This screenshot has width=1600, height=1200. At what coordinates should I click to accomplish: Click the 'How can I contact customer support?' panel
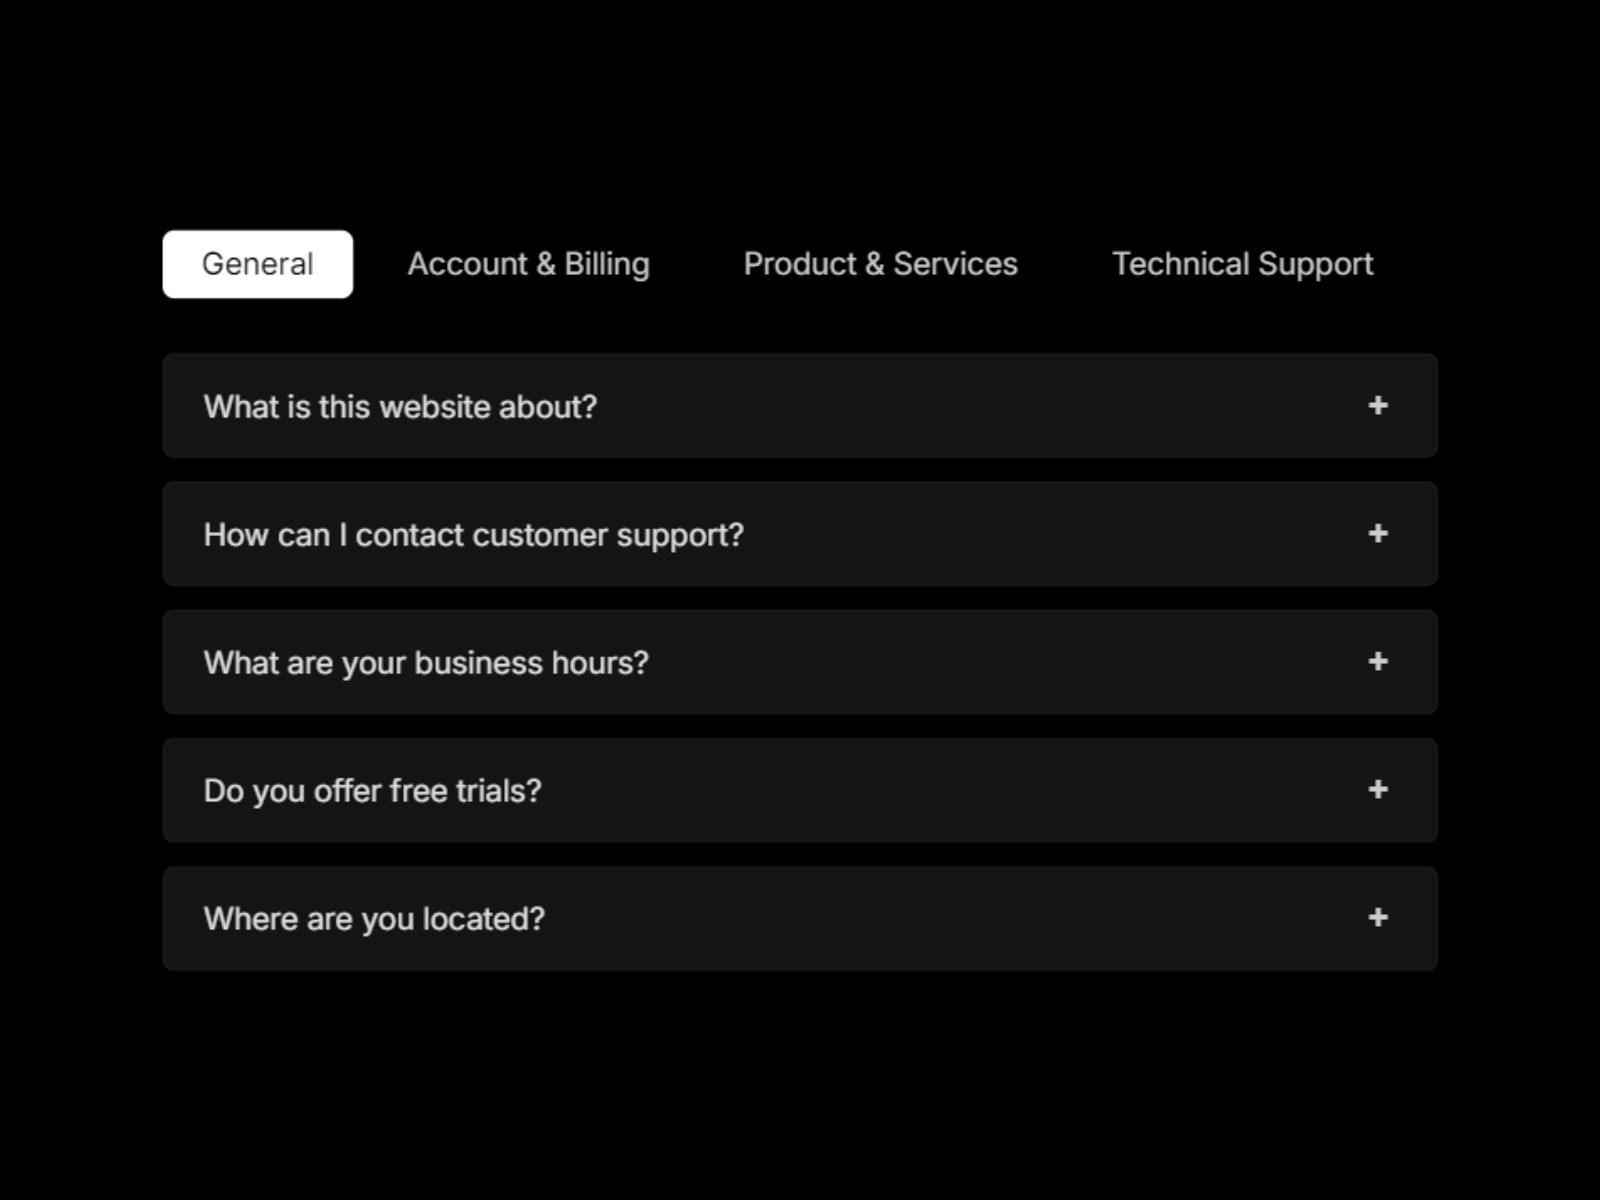tap(800, 534)
